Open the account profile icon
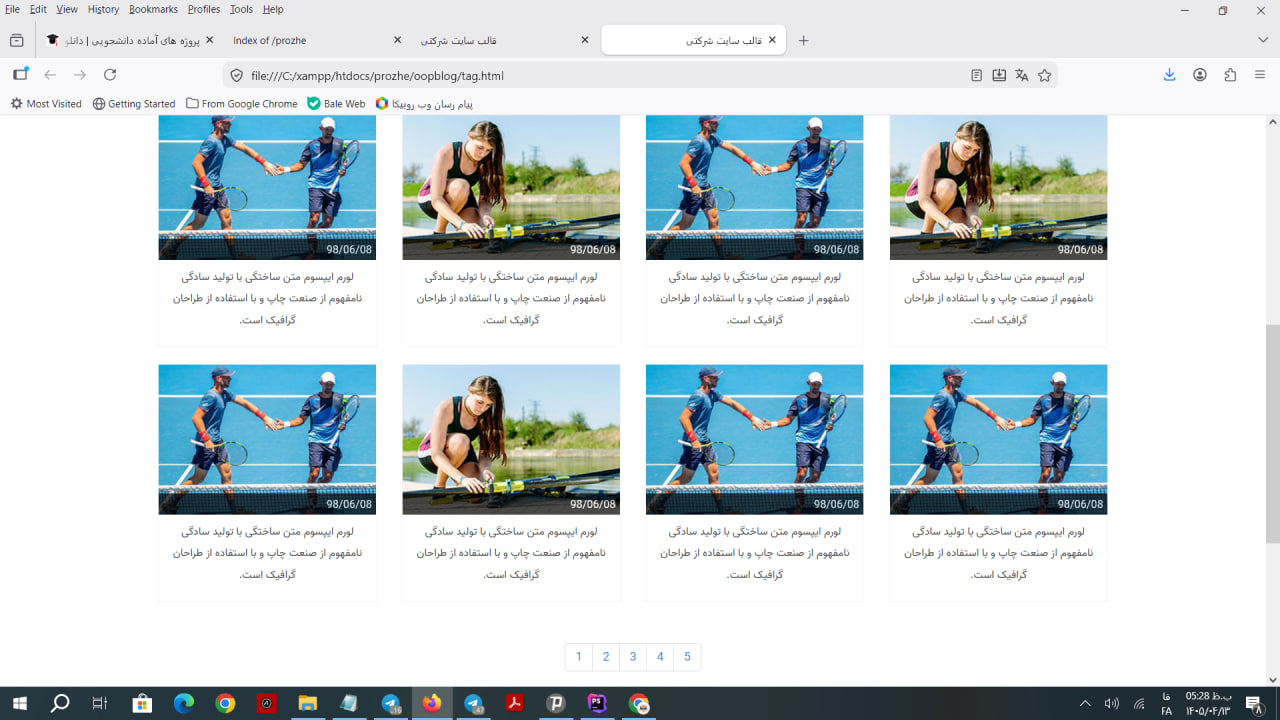Image resolution: width=1280 pixels, height=720 pixels. tap(1200, 75)
